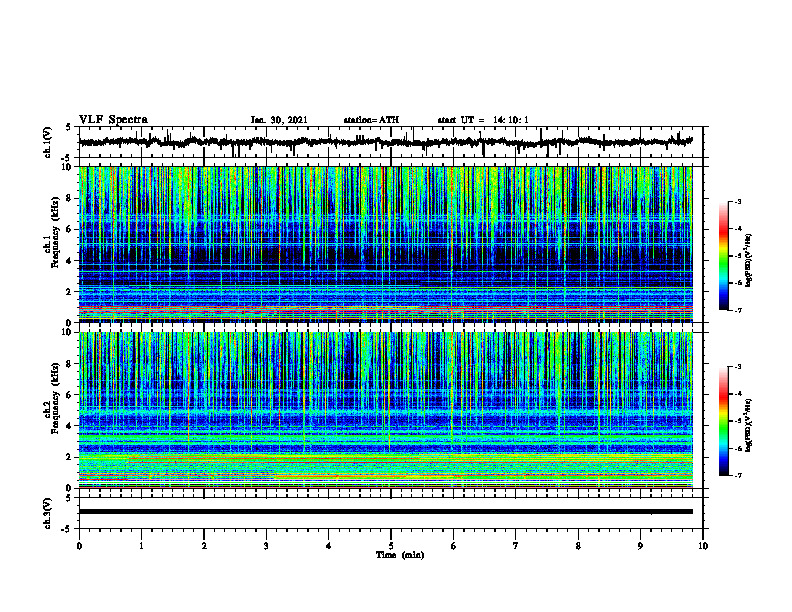Screen dimensions: 792x612
Task: Click the ch.1 frequency axis "8" tick label
Action: pos(70,198)
